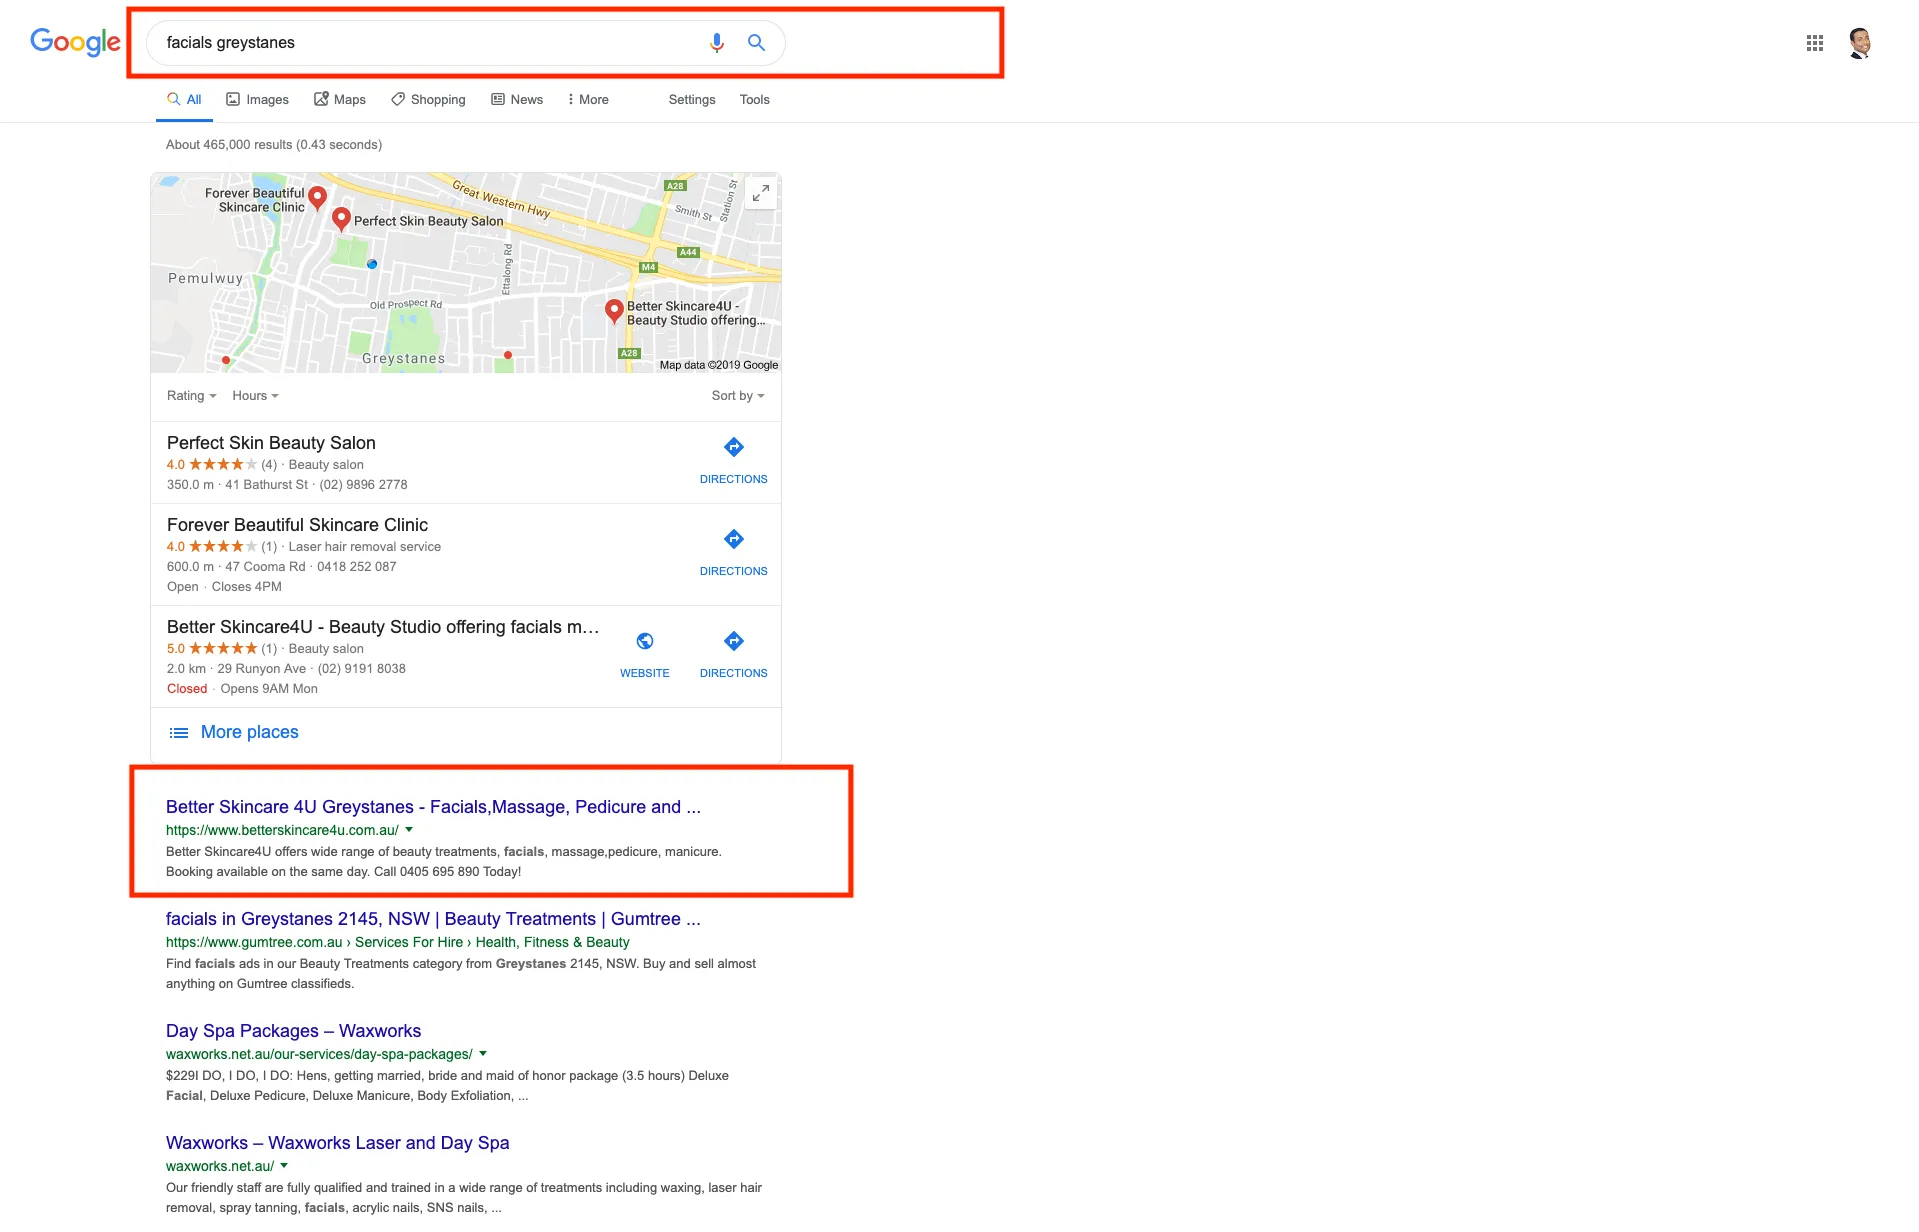The width and height of the screenshot is (1919, 1232).
Task: Click the 41 Bathurst St address text
Action: [x=267, y=485]
